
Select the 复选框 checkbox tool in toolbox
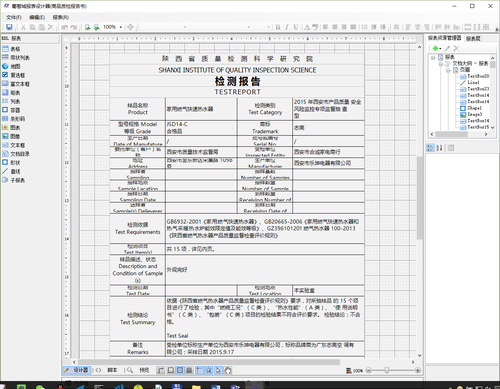pos(14,75)
